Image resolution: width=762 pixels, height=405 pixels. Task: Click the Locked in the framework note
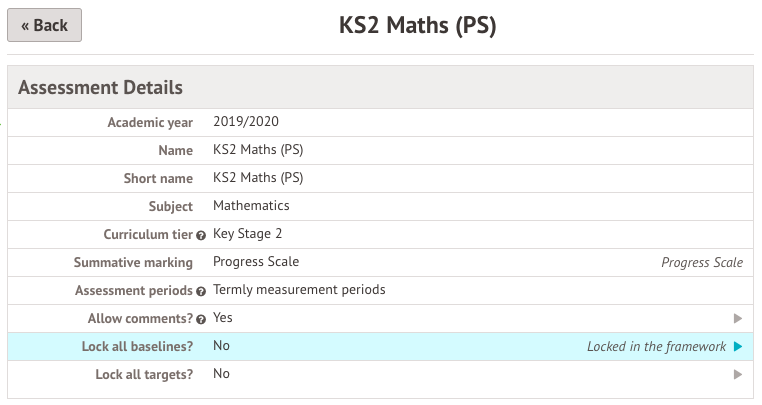[656, 346]
